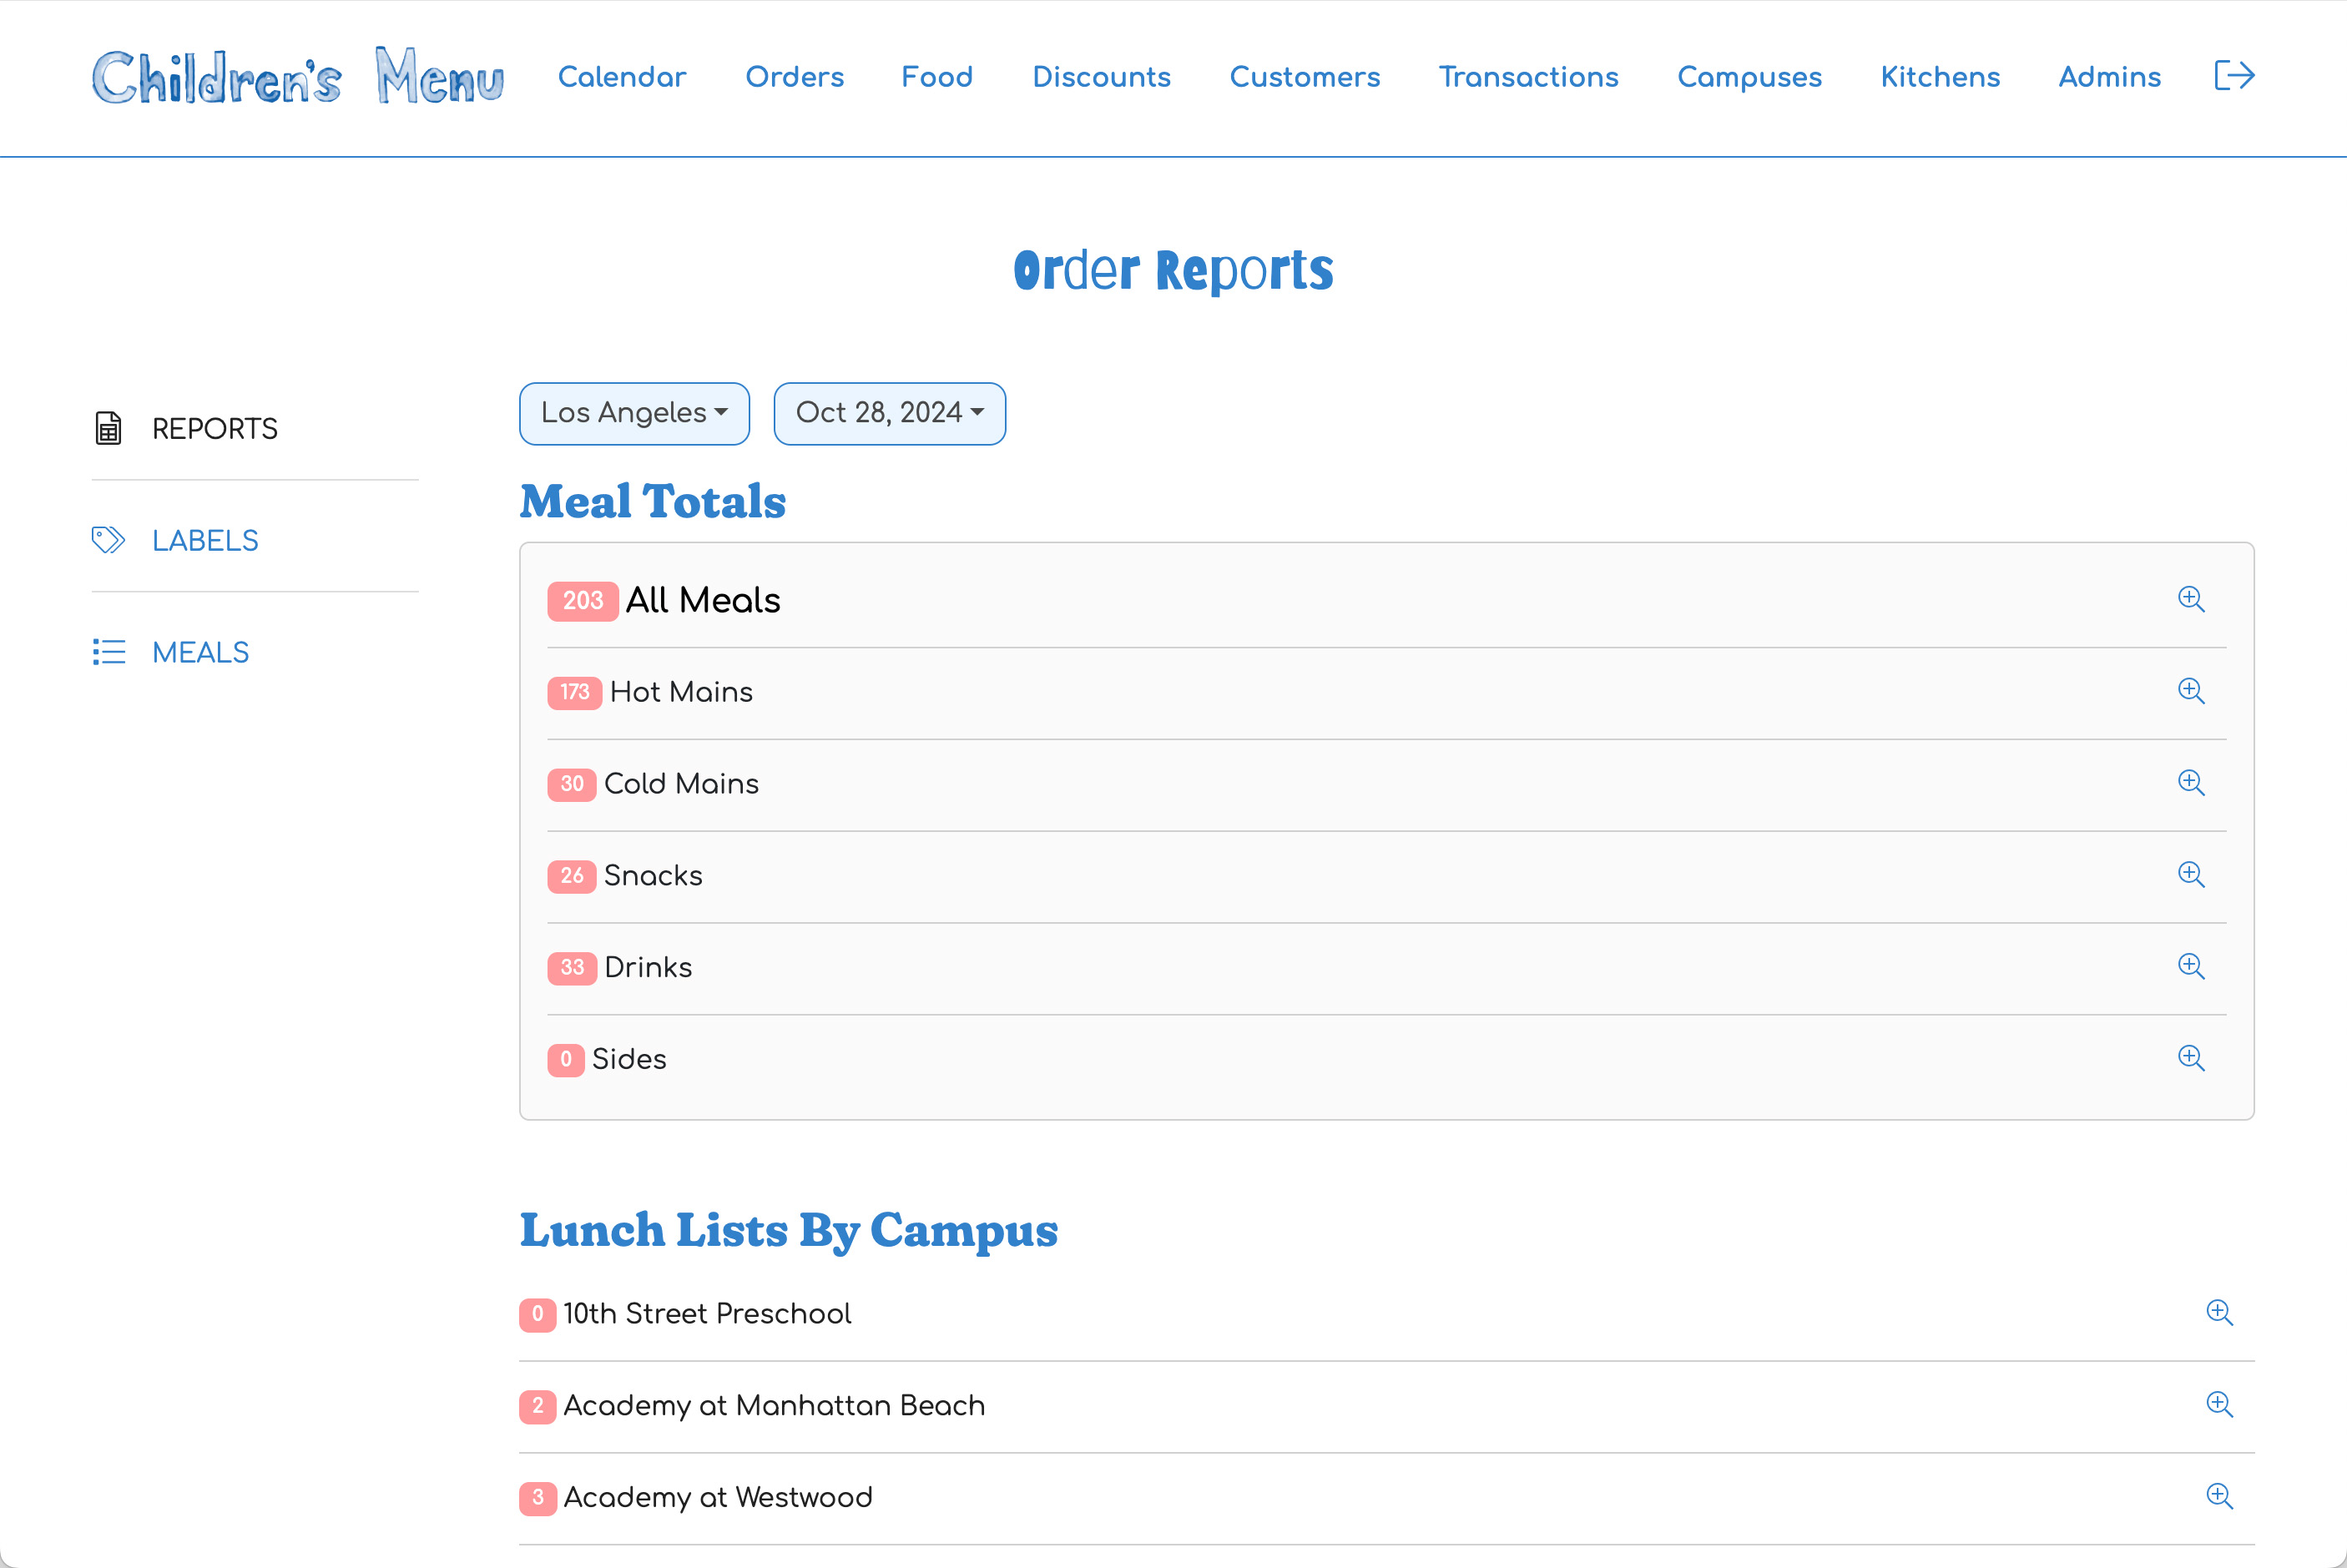Click the Labels tag icon in sidebar
The image size is (2347, 1568).
[108, 540]
